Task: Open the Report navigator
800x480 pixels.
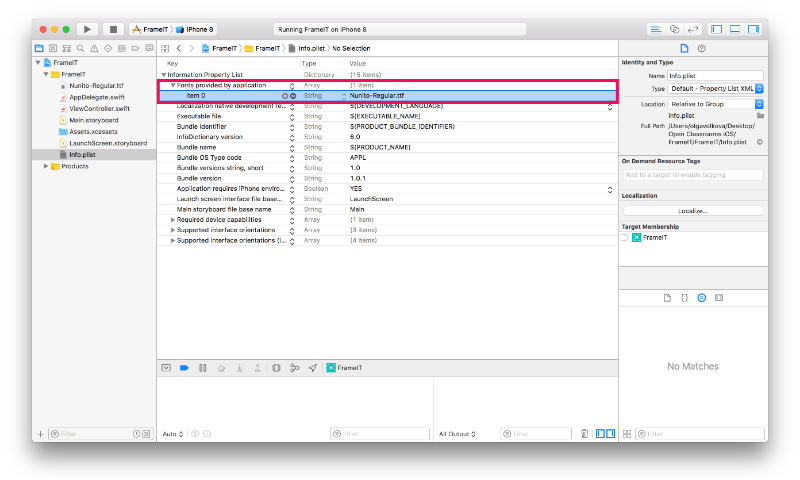Action: click(x=149, y=48)
